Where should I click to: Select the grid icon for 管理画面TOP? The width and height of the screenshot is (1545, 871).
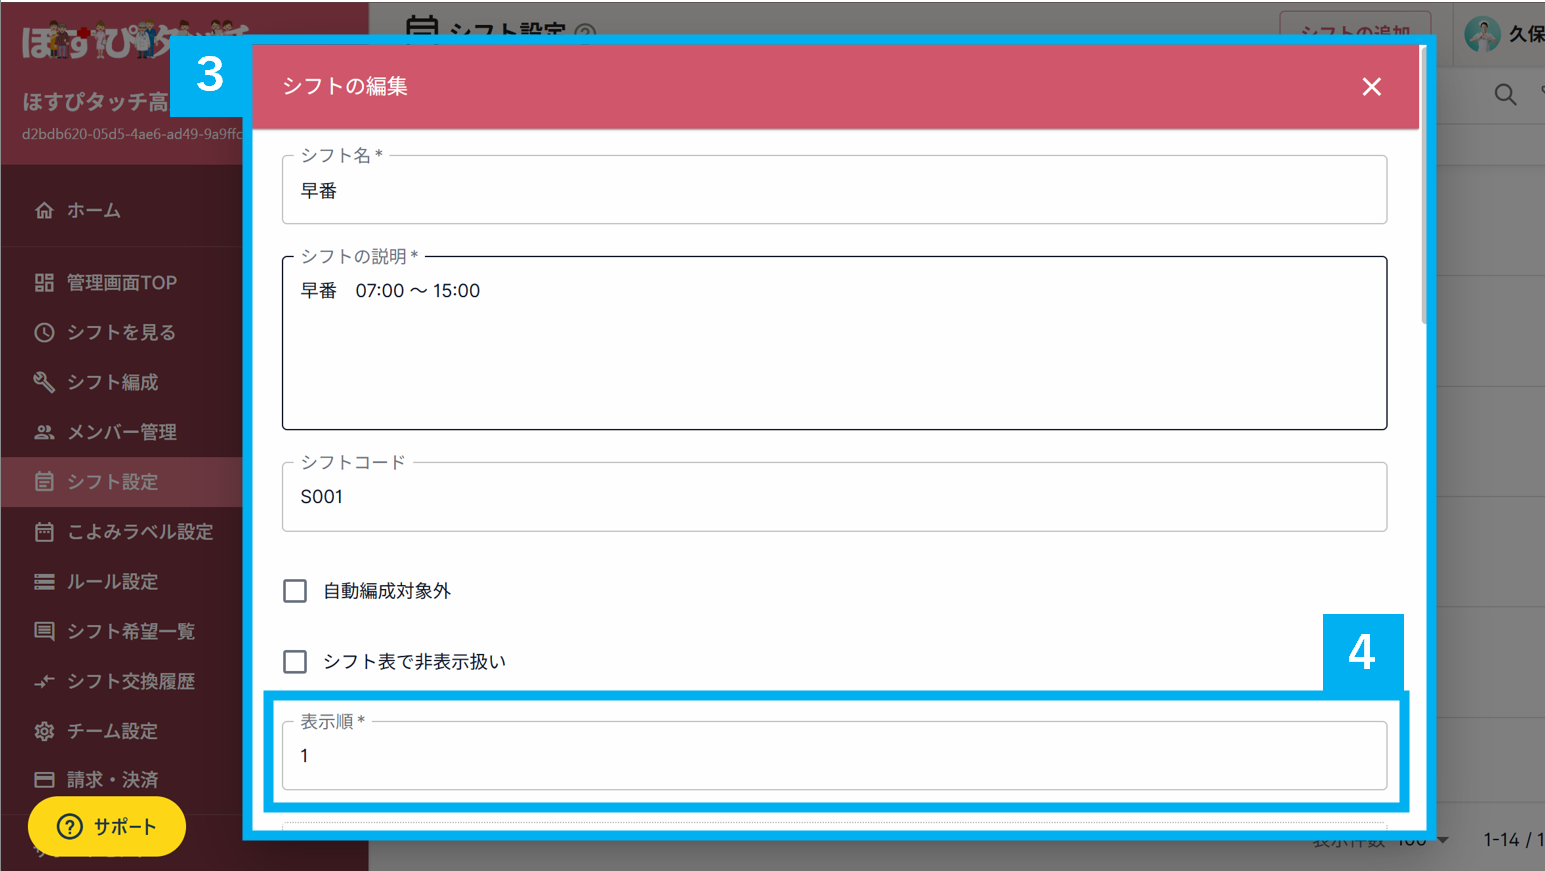tap(44, 282)
